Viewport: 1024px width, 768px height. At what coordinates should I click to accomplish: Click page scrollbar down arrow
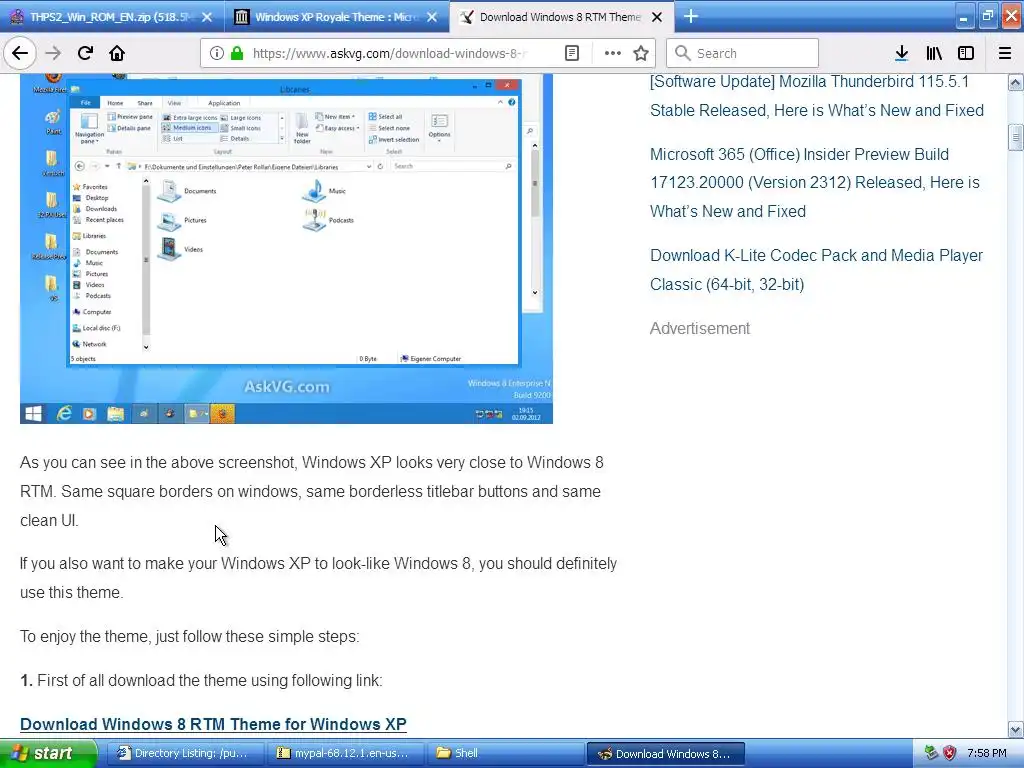tap(1016, 729)
